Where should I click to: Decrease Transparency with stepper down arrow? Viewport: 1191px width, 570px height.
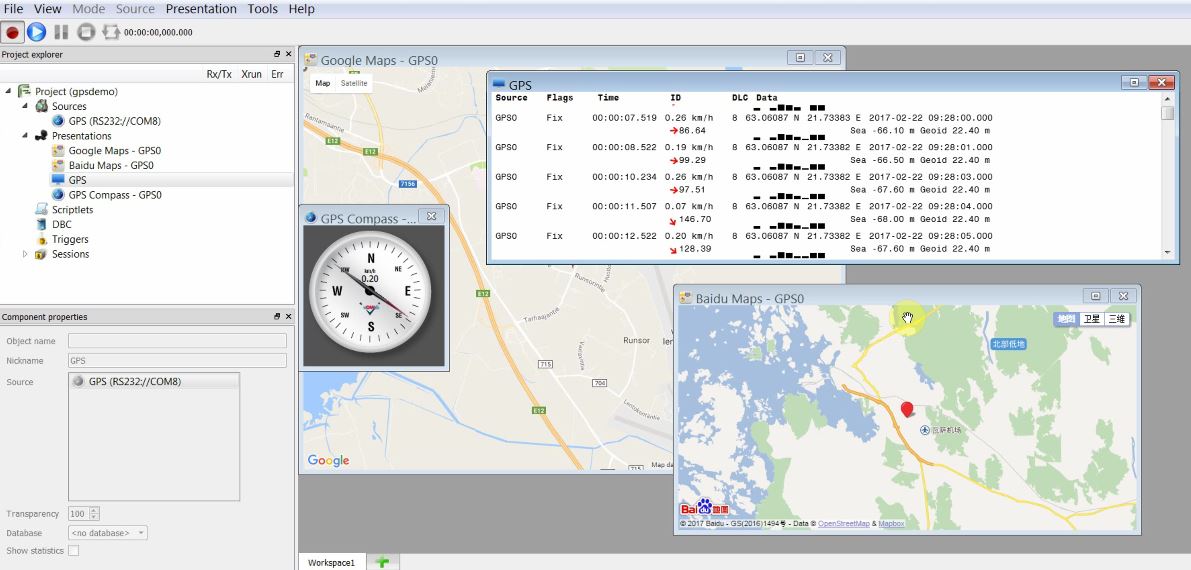[x=94, y=518]
